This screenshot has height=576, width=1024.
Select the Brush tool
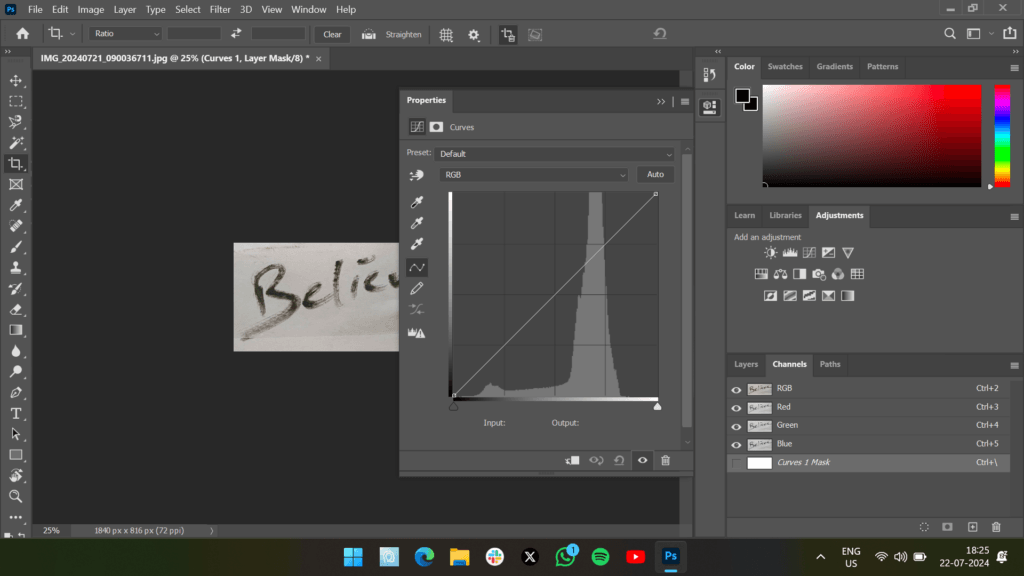[x=16, y=247]
